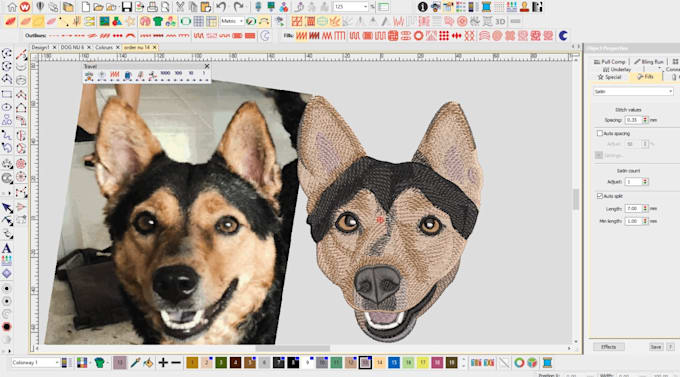Open the Special tab in Object Properties
Screen dimensions: 680x377
[x=609, y=77]
